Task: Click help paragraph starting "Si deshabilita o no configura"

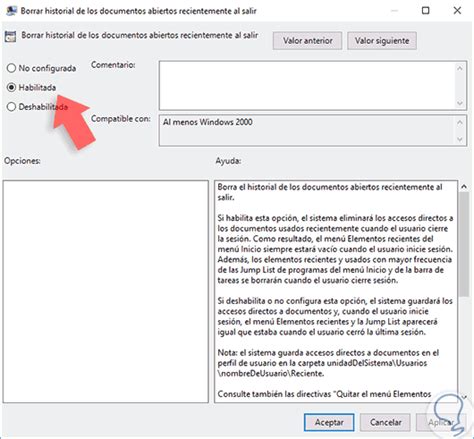Action: point(335,316)
